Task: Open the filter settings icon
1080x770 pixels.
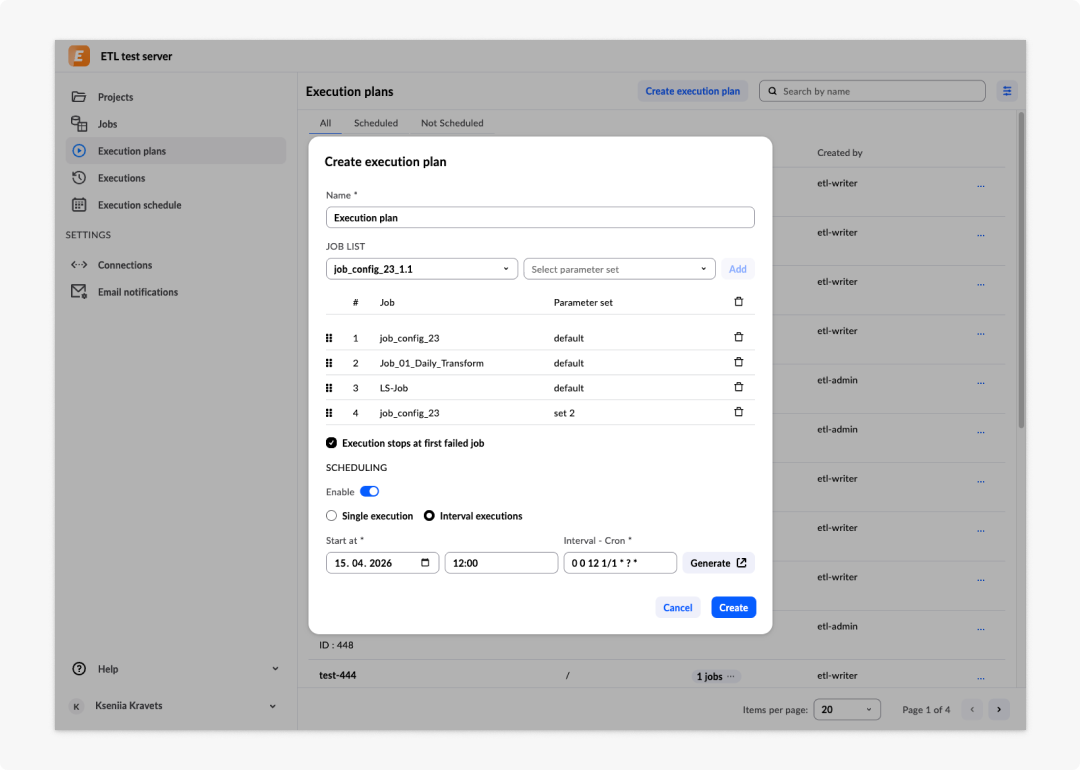Action: (1007, 91)
